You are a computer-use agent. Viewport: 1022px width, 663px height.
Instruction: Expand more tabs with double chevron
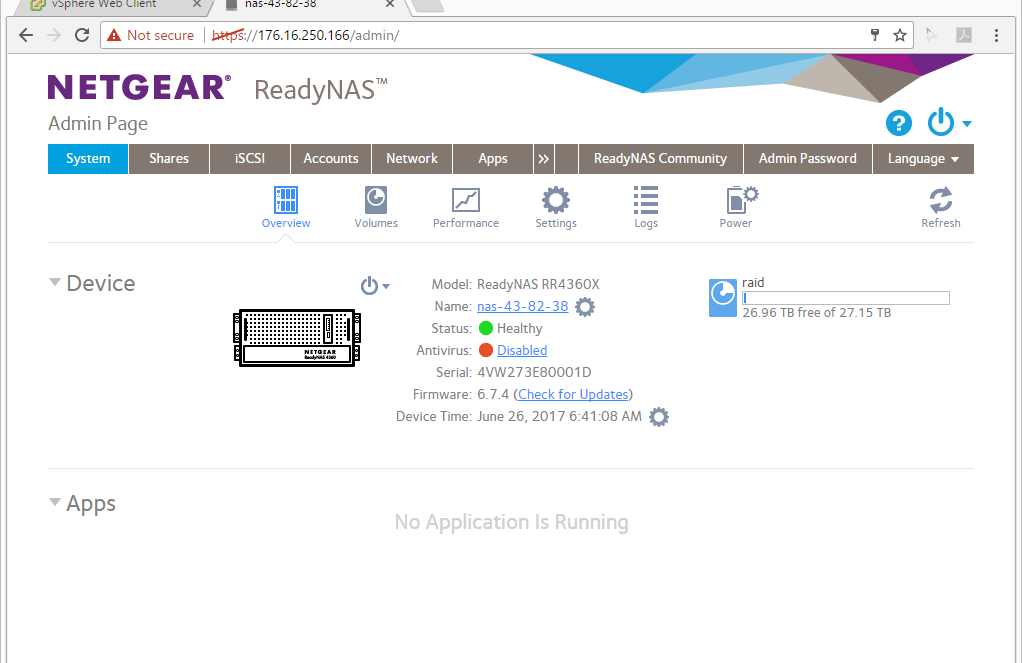tap(543, 159)
